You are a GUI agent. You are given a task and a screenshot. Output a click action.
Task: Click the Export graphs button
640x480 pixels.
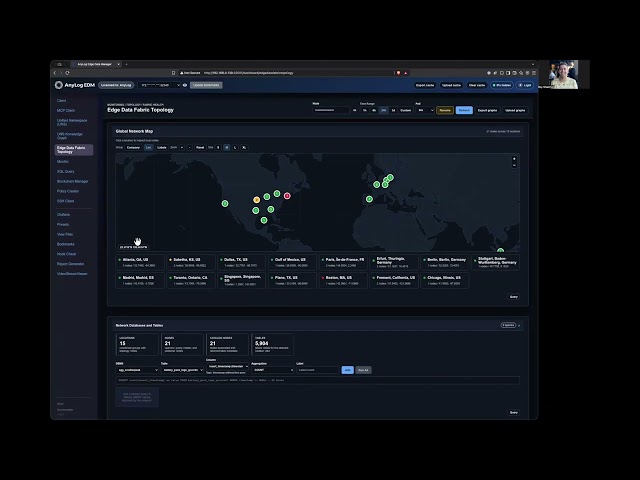tap(487, 110)
